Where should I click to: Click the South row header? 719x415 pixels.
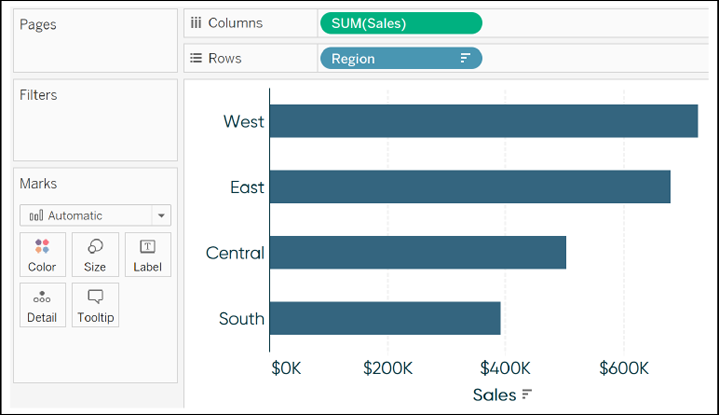click(x=242, y=318)
